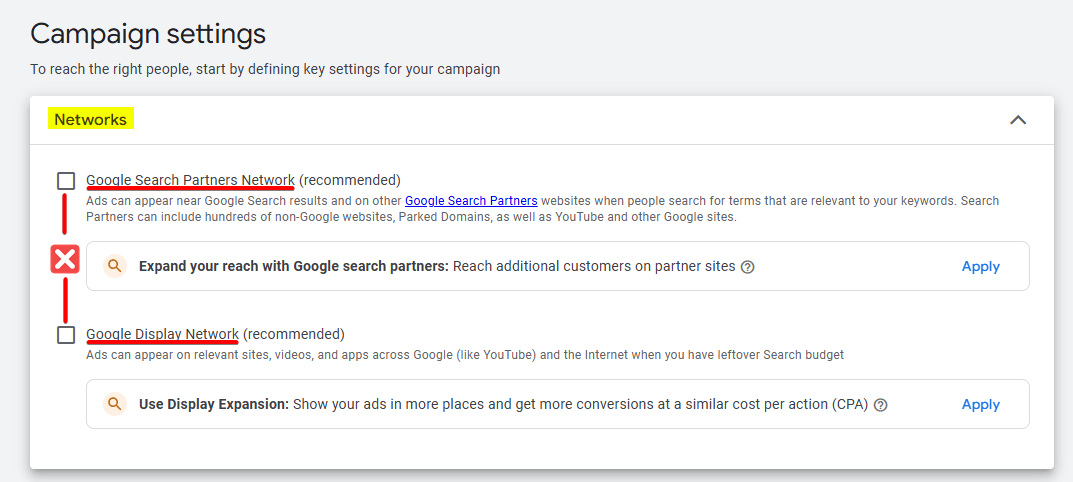Select the Google Display Network label
This screenshot has height=482, width=1073.
click(x=162, y=334)
